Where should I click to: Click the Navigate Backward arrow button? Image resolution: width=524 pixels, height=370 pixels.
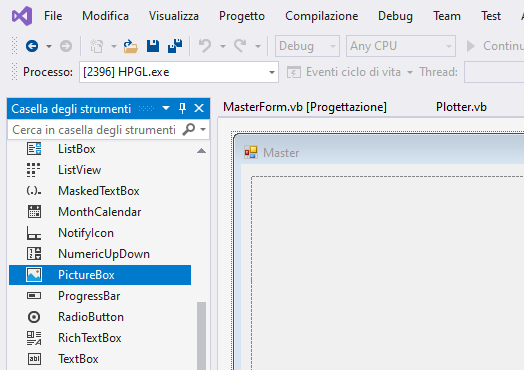tap(32, 46)
